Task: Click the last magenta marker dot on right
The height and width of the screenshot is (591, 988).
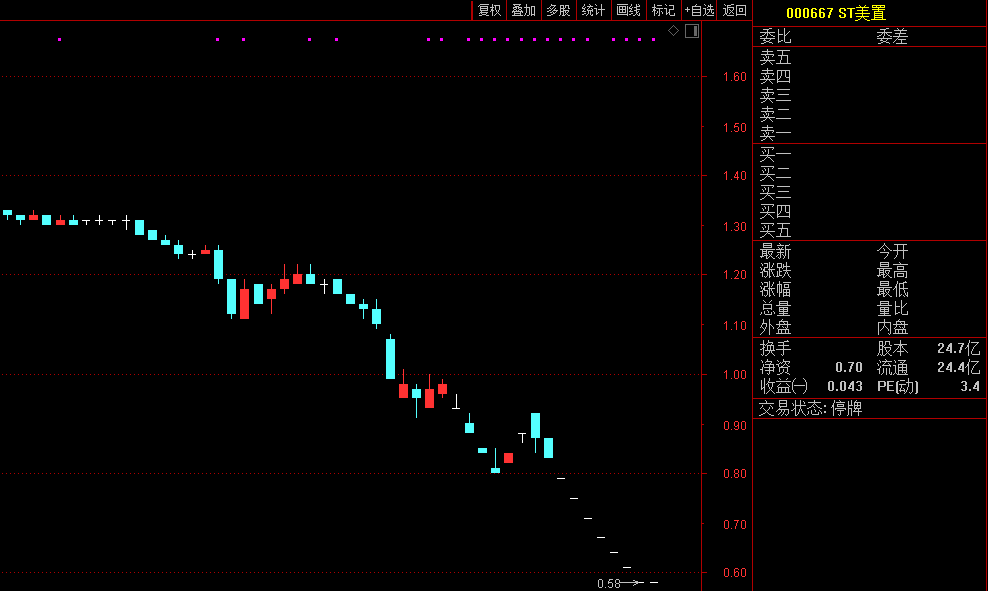Action: [x=653, y=40]
